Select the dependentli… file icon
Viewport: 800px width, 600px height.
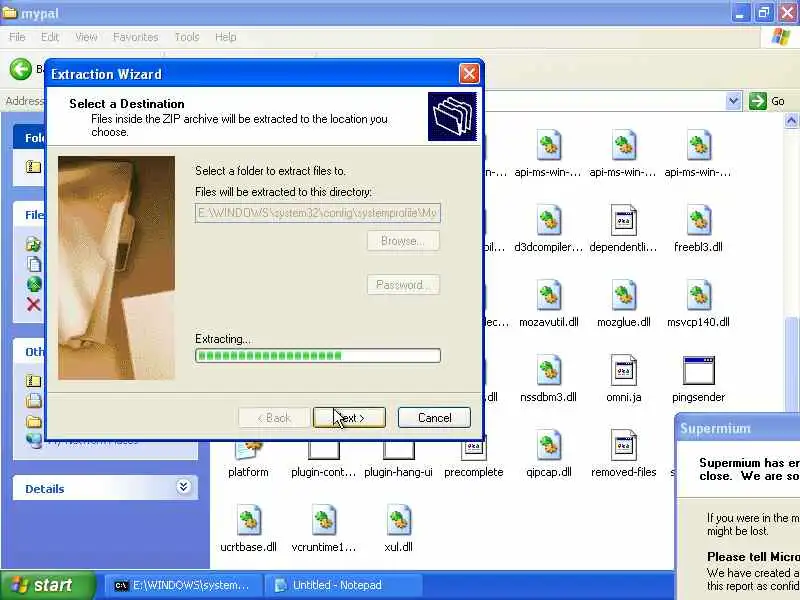[x=623, y=220]
